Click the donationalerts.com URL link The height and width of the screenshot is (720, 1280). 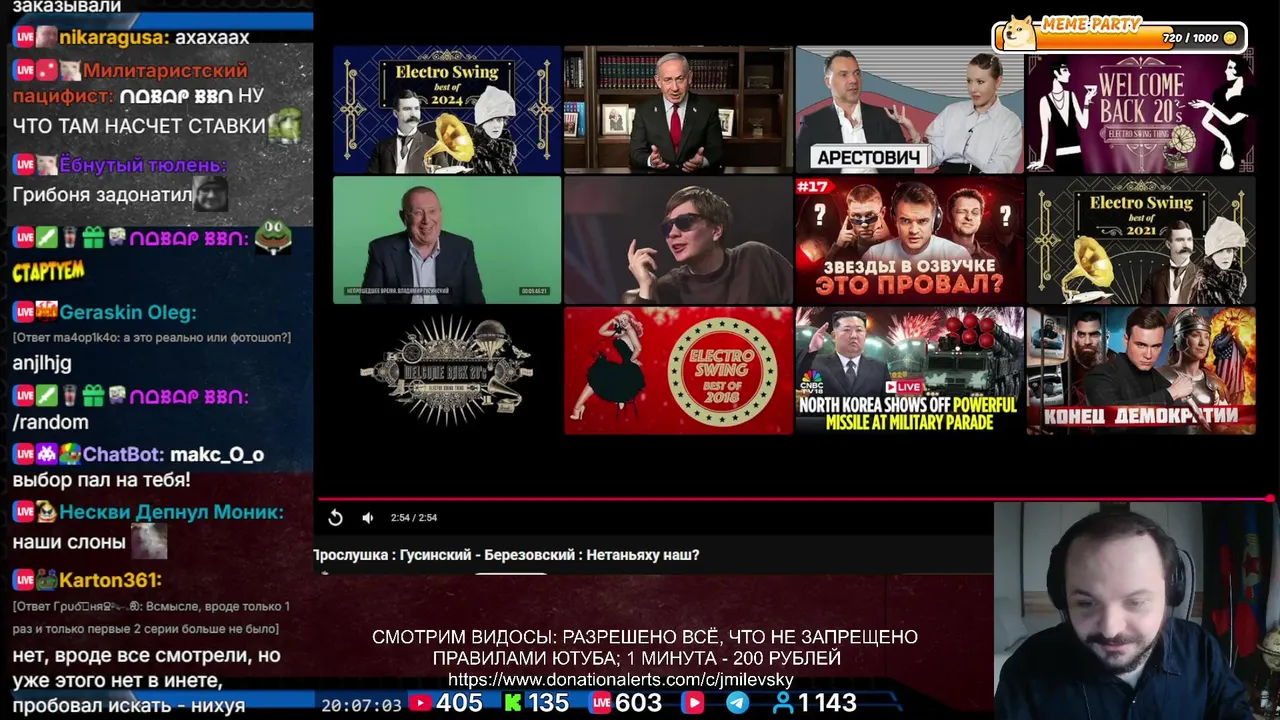click(621, 680)
